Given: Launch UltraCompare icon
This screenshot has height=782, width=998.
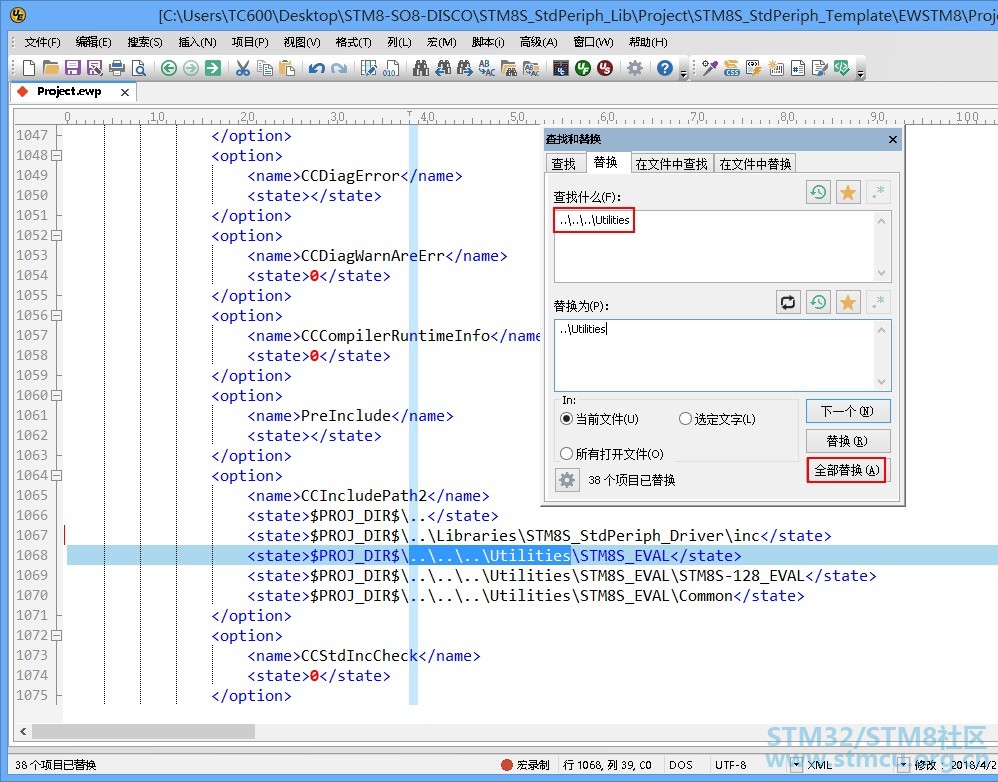Looking at the screenshot, I should point(561,68).
